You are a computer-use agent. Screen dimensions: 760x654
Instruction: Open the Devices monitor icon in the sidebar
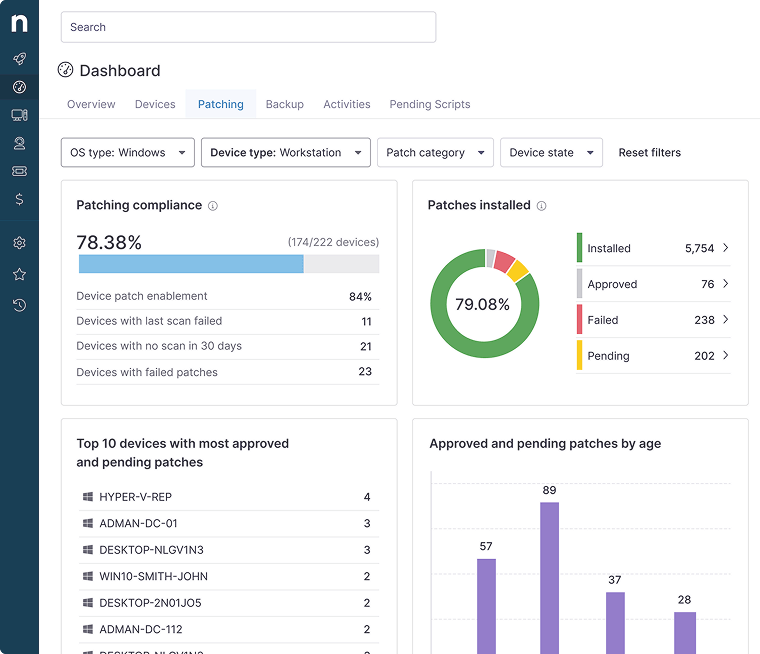pyautogui.click(x=19, y=115)
